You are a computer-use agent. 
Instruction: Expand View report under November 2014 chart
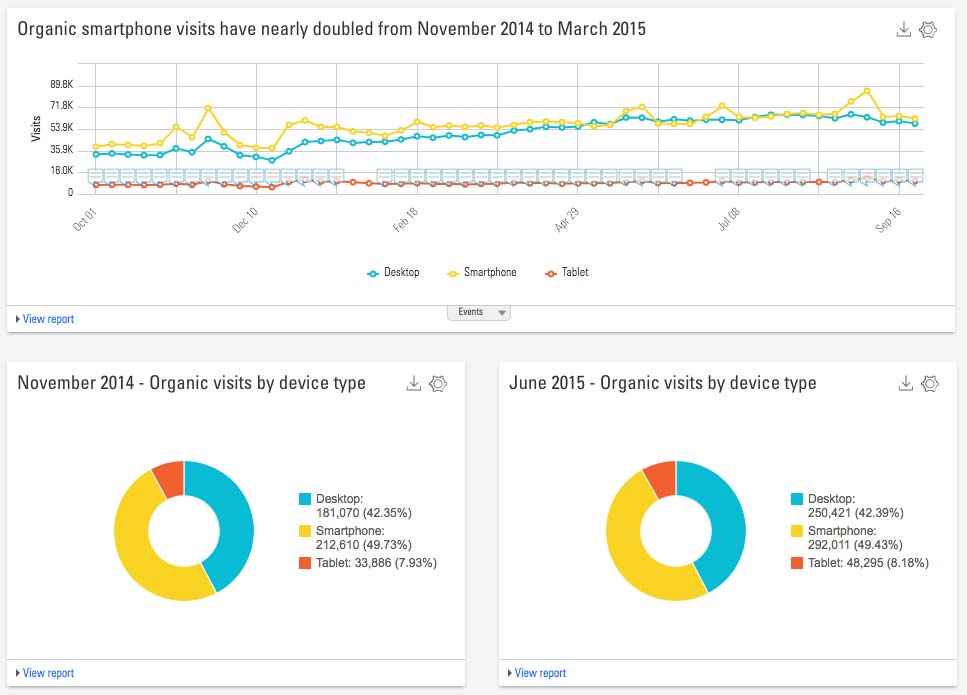pos(46,673)
